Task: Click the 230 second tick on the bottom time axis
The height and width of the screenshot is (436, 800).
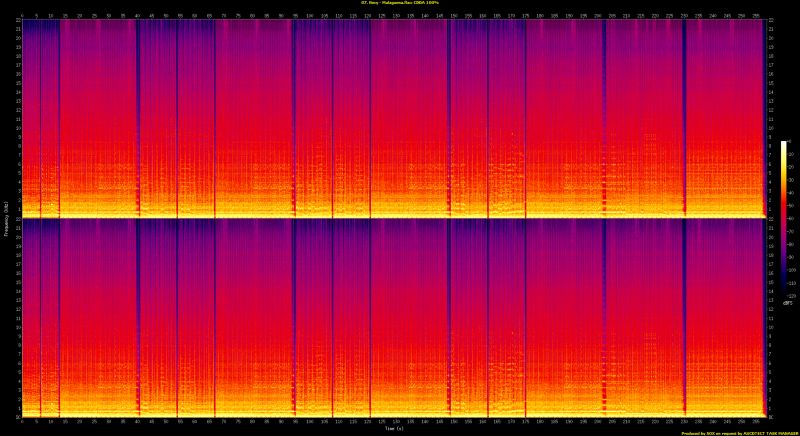Action: 685,422
